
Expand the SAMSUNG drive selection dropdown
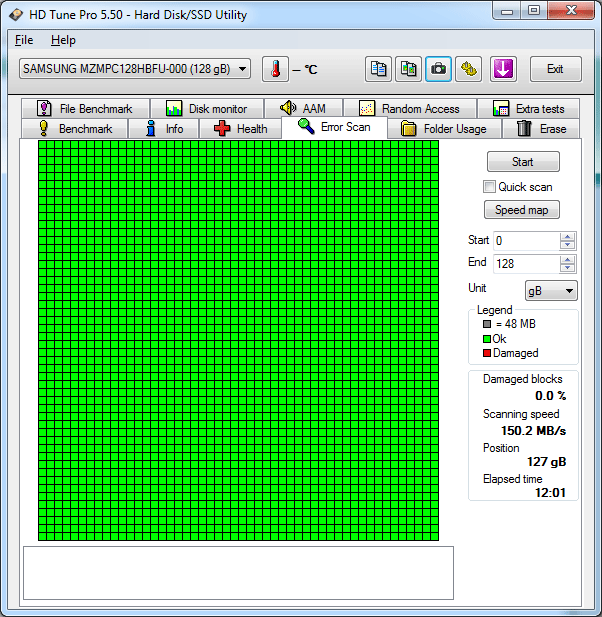tap(243, 69)
